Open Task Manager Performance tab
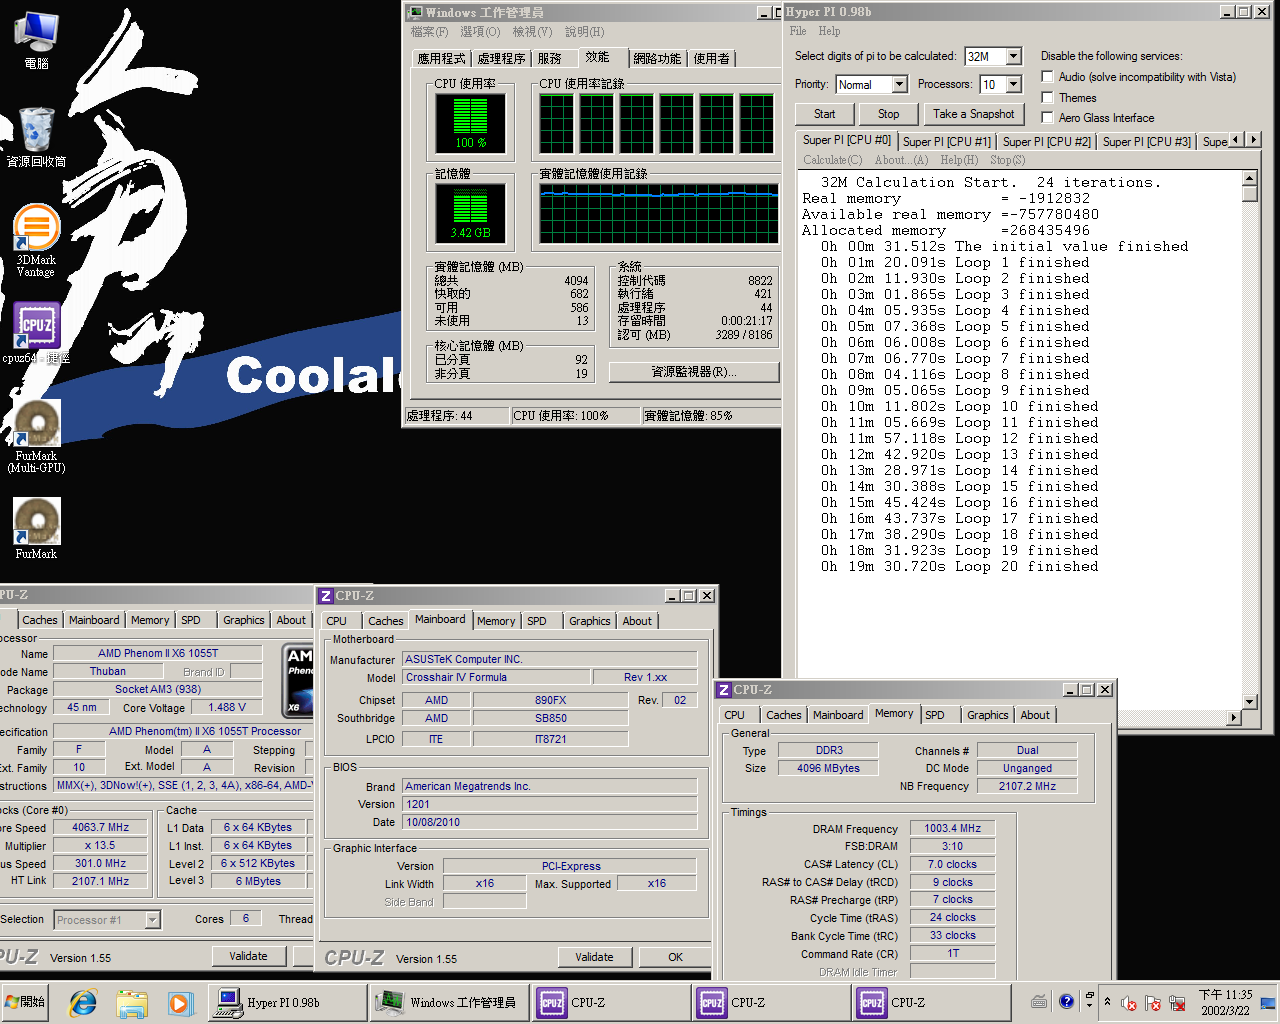The width and height of the screenshot is (1280, 1024). (598, 57)
